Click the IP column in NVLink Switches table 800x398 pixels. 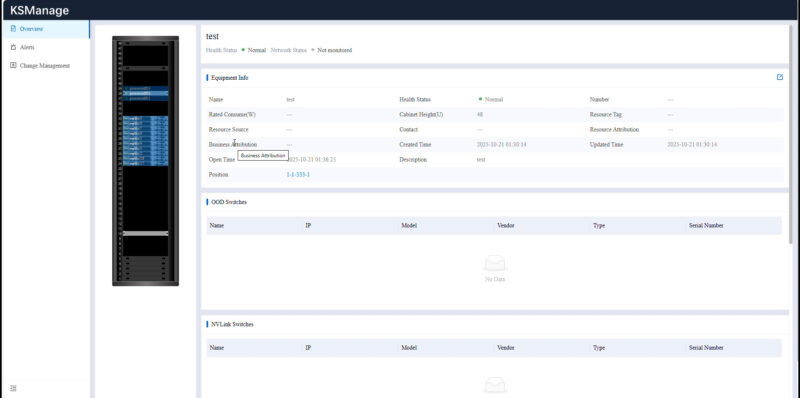(308, 348)
